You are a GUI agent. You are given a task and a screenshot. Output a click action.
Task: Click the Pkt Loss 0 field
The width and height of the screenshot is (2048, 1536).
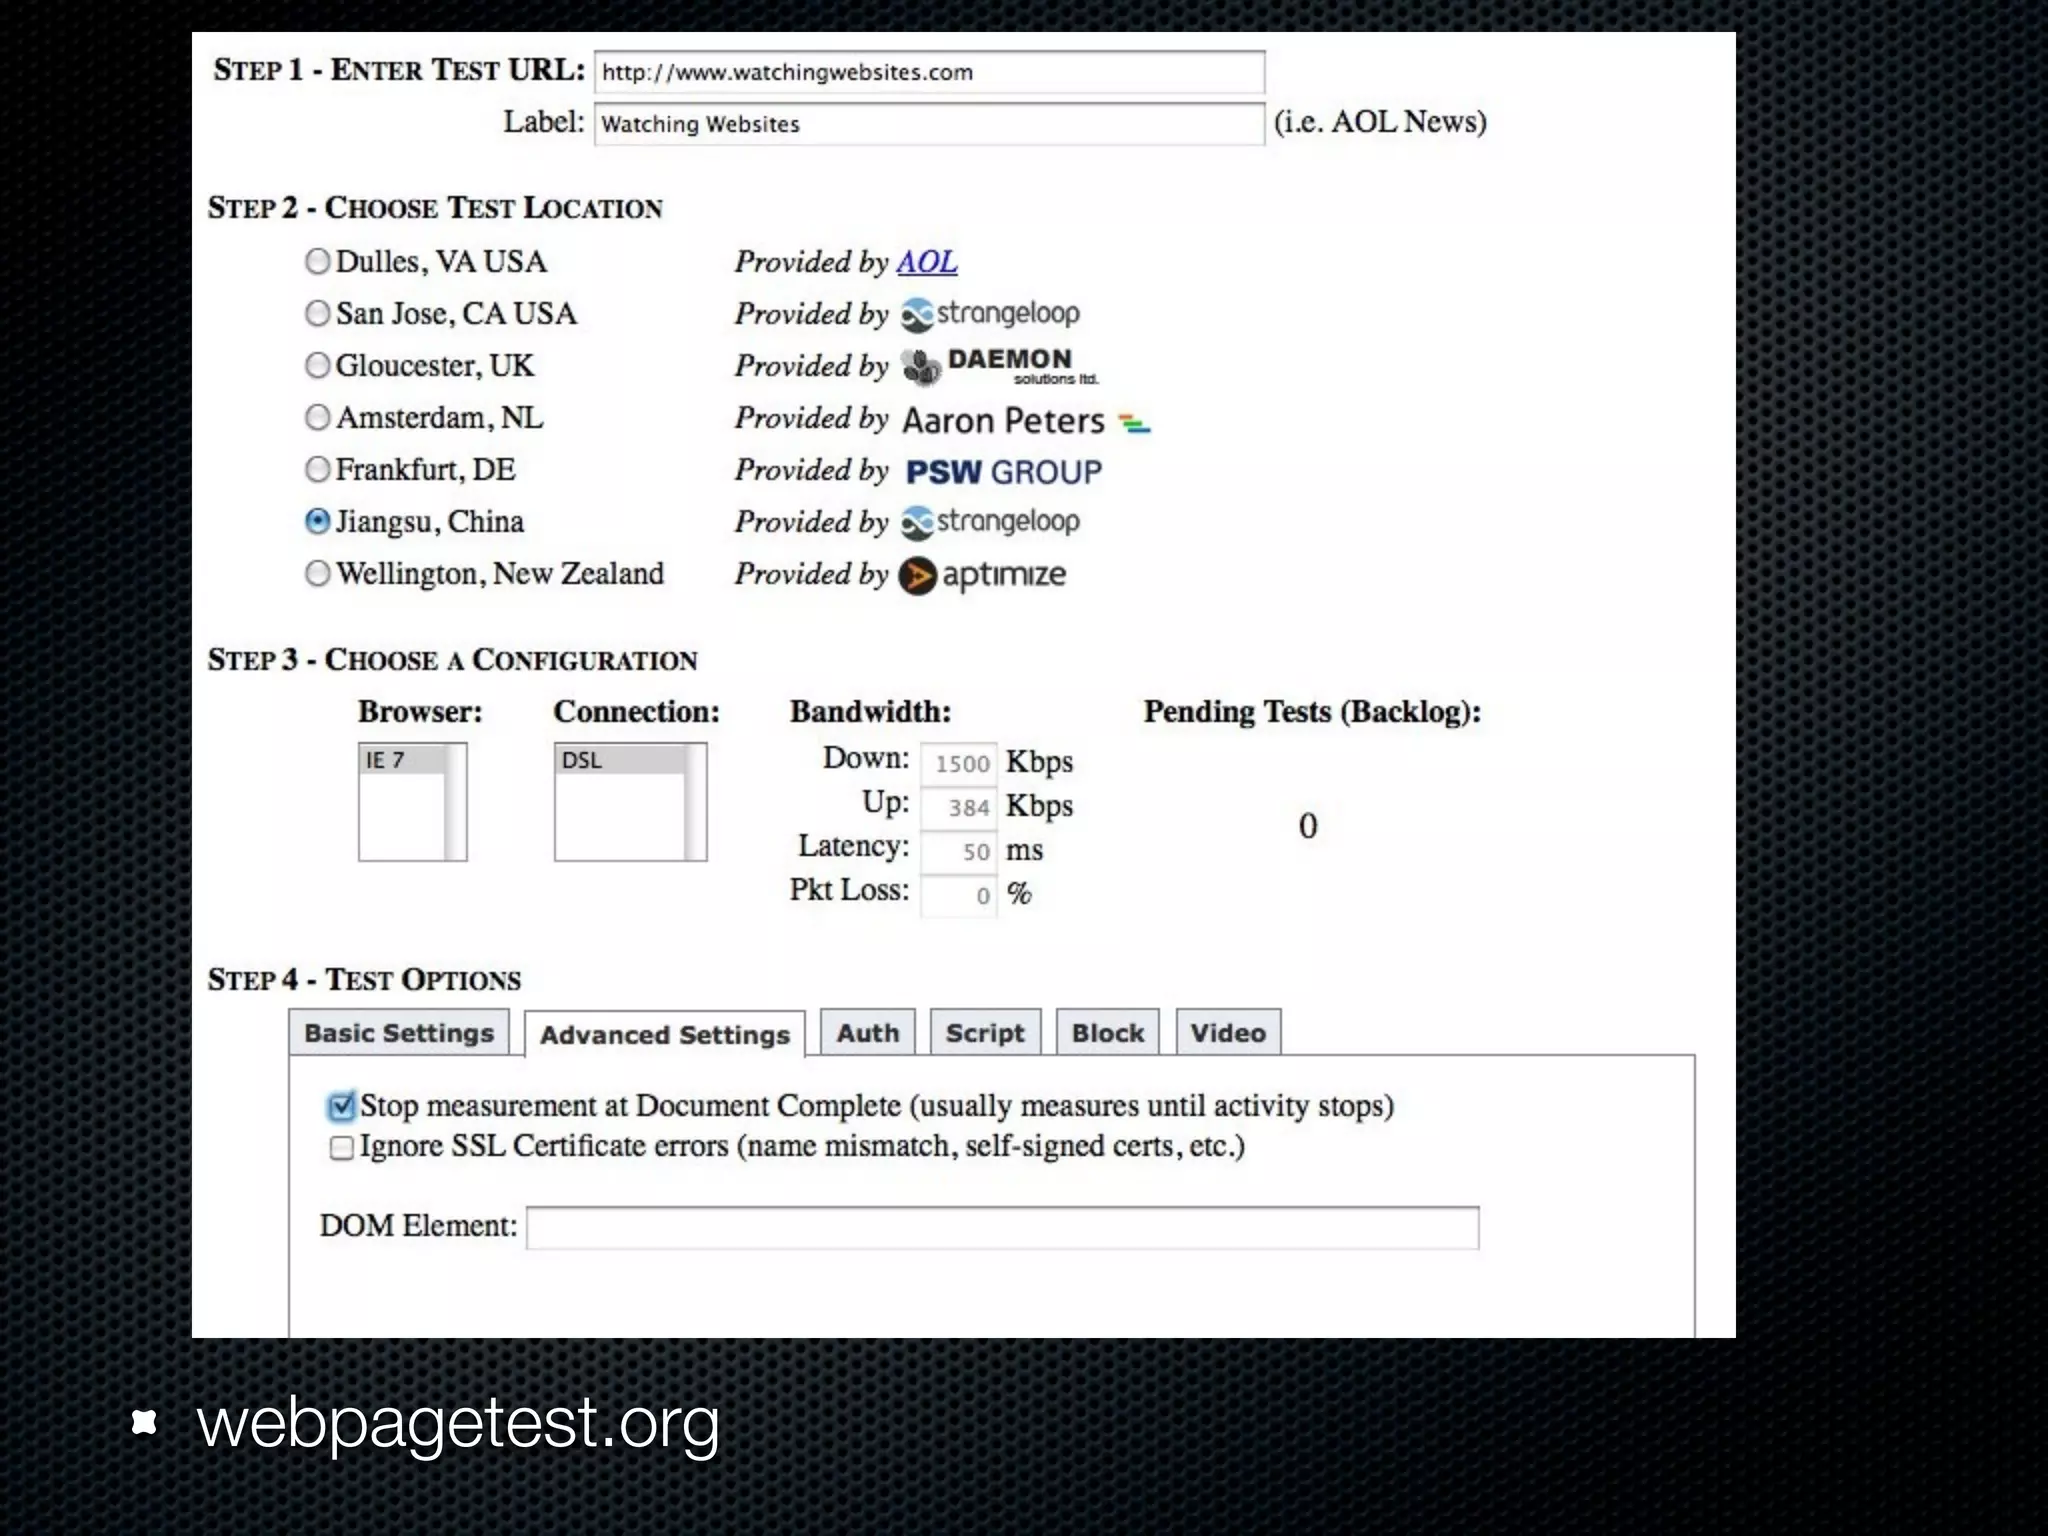click(x=958, y=895)
